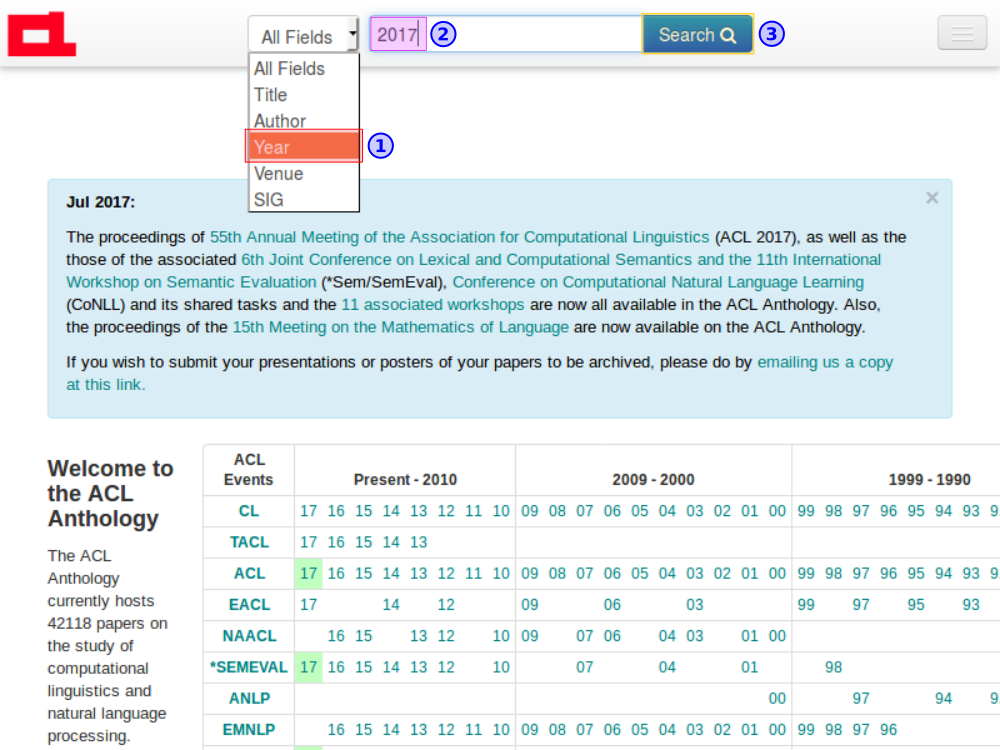Click the Jul 2017: announcement heading
The image size is (1000, 750).
[x=101, y=202]
